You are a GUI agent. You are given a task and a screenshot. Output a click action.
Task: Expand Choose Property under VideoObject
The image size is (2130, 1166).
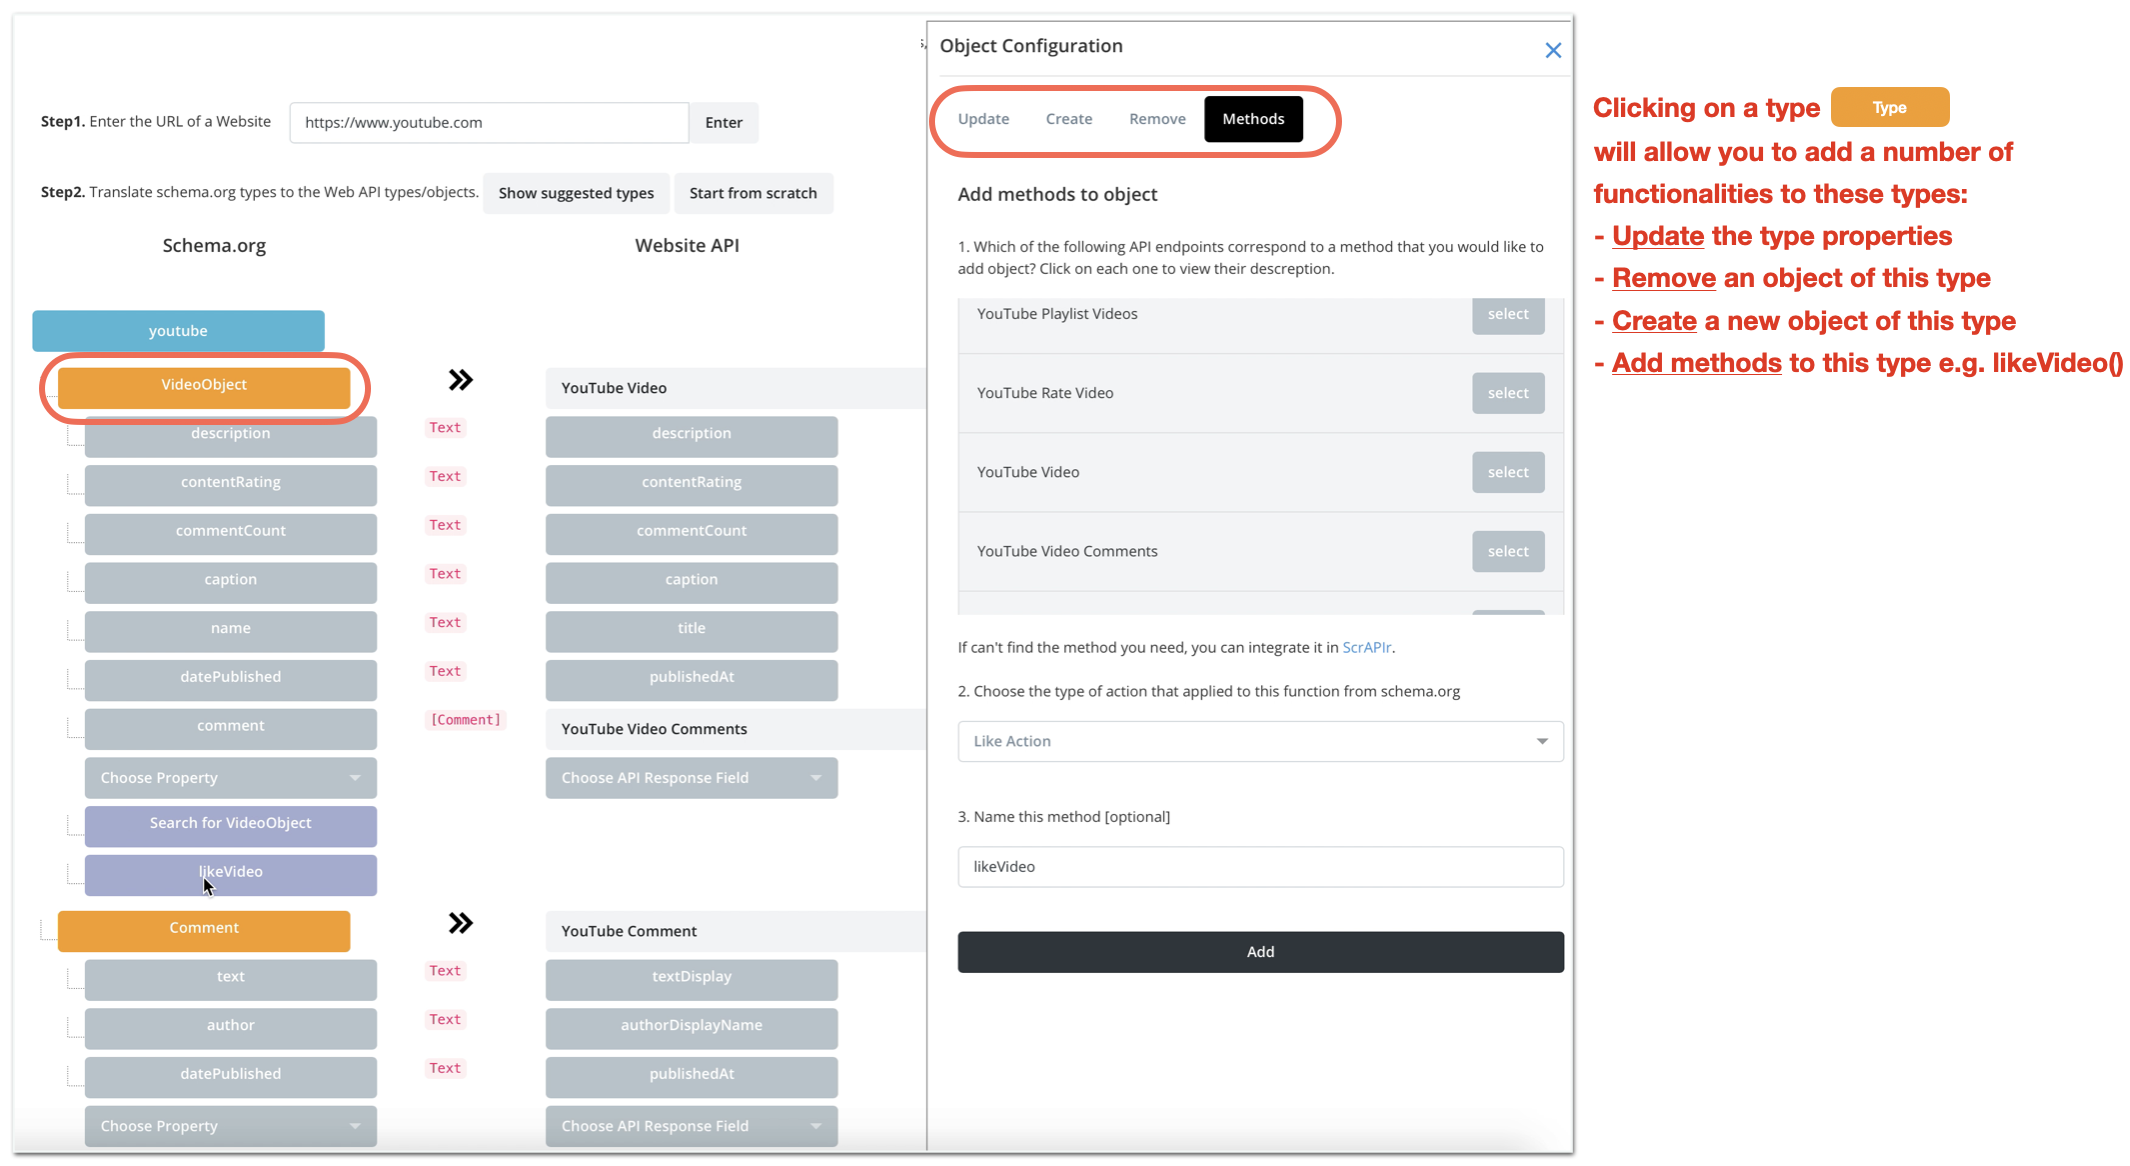230,778
